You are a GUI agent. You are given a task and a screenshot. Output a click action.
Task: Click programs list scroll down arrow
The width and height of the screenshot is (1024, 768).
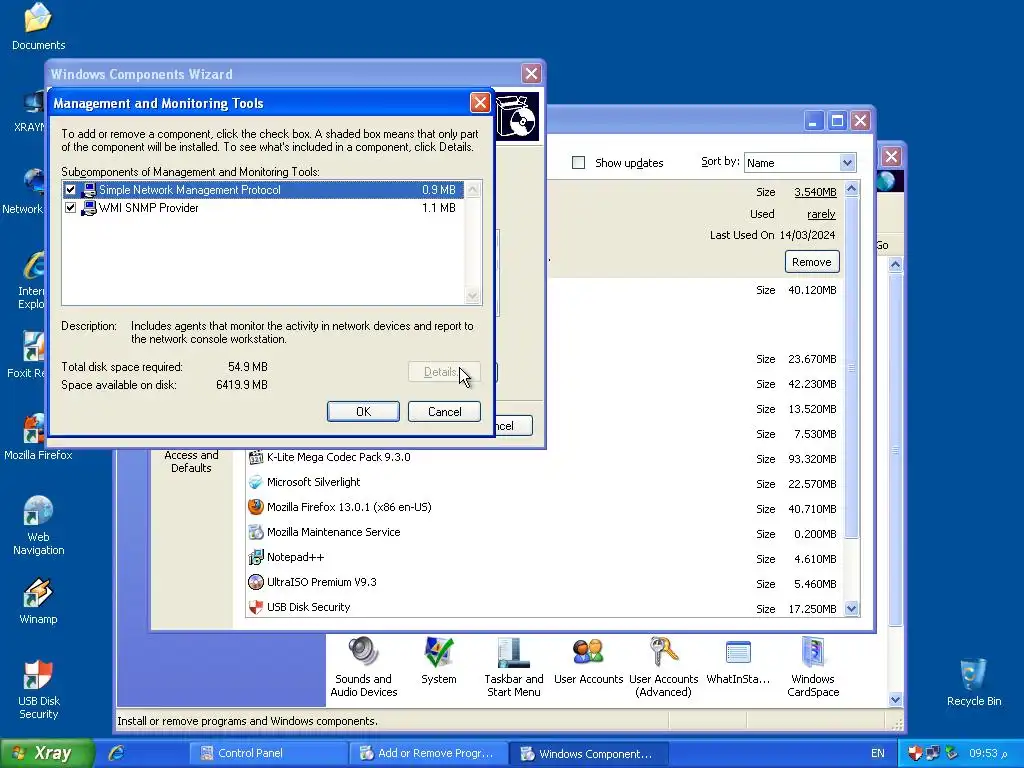pyautogui.click(x=851, y=609)
